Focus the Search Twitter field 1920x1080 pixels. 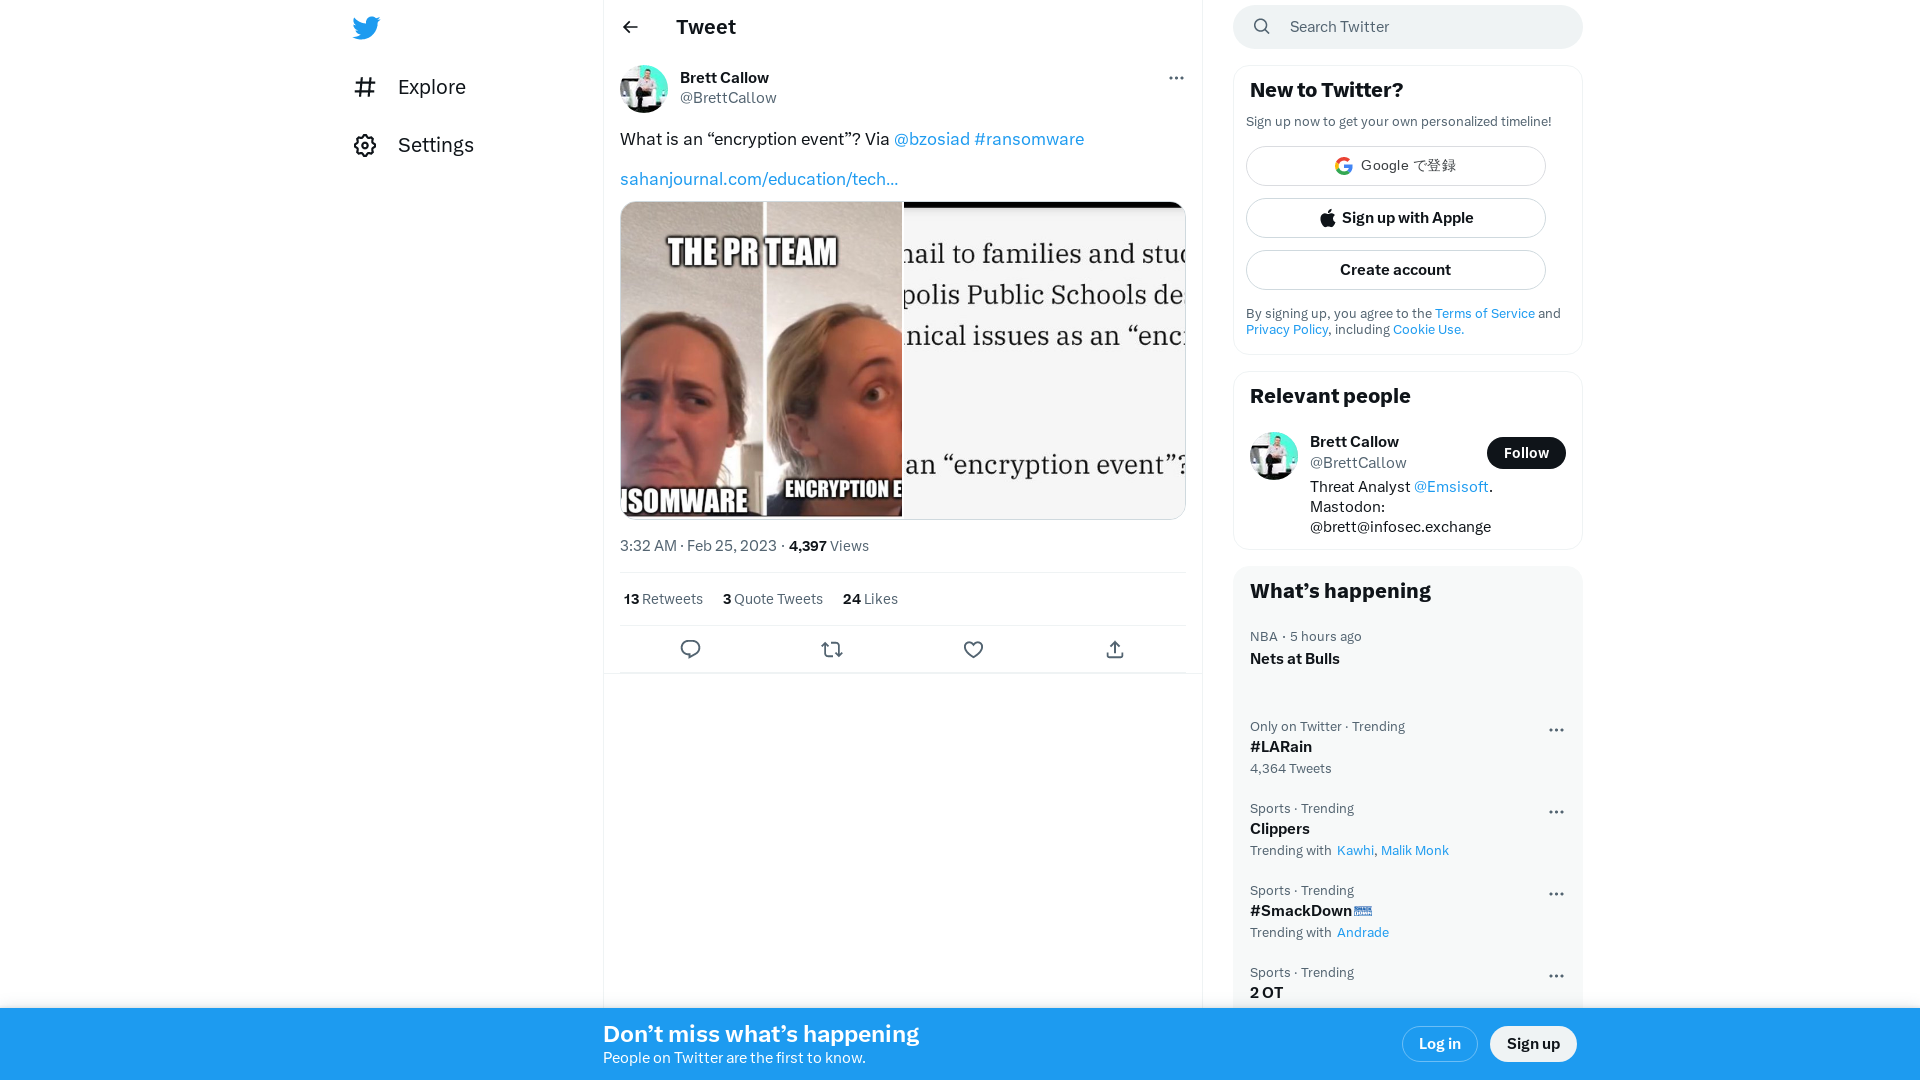(1408, 27)
